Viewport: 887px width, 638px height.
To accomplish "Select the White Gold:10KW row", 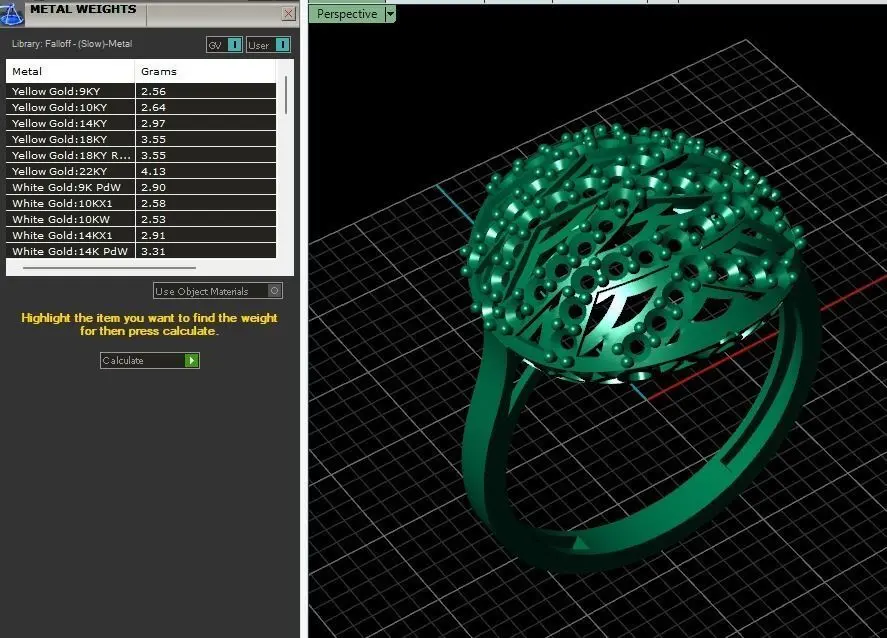I will 141,219.
